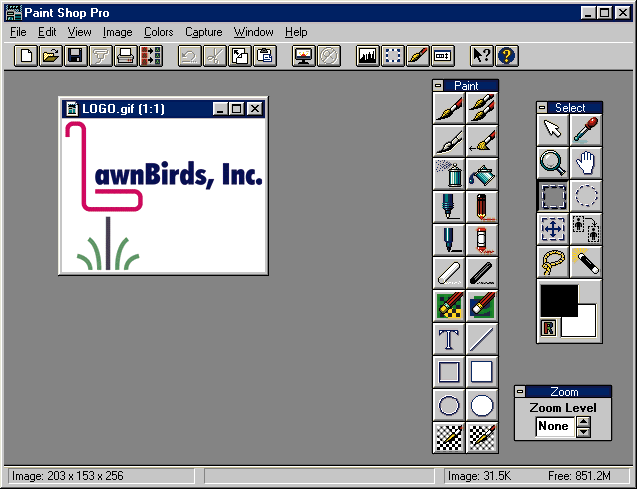Toggle the histogram window toolbar button
Image resolution: width=637 pixels, height=489 pixels.
click(368, 56)
